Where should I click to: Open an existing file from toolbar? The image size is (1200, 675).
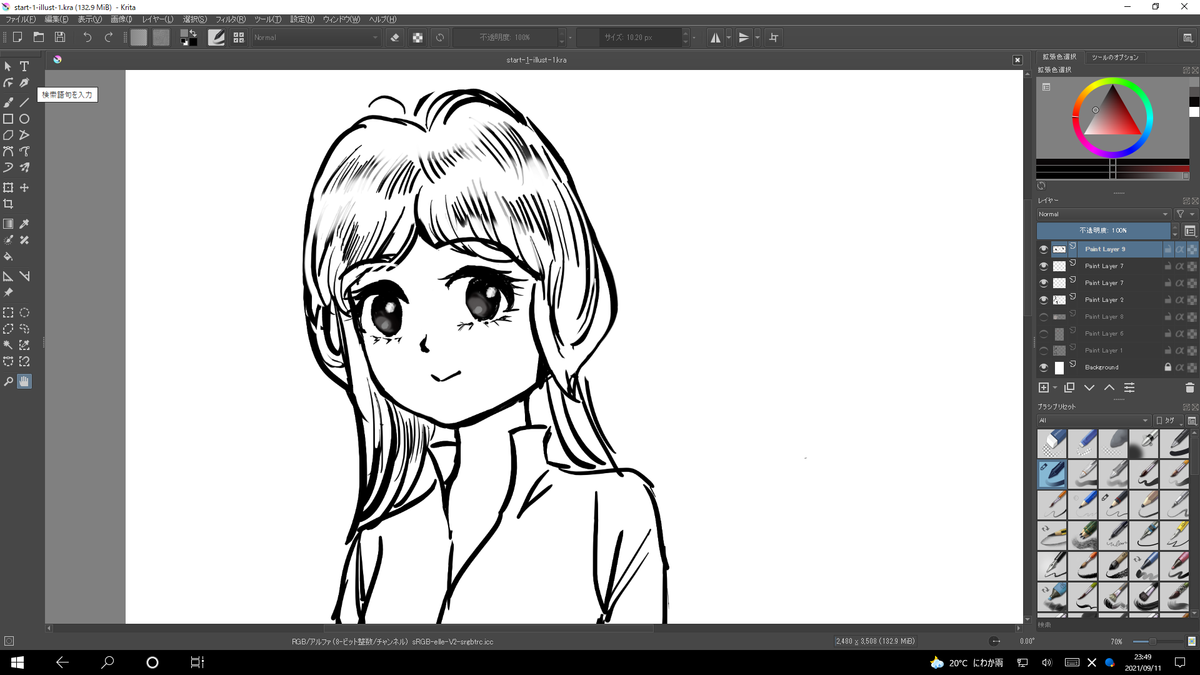coord(38,37)
